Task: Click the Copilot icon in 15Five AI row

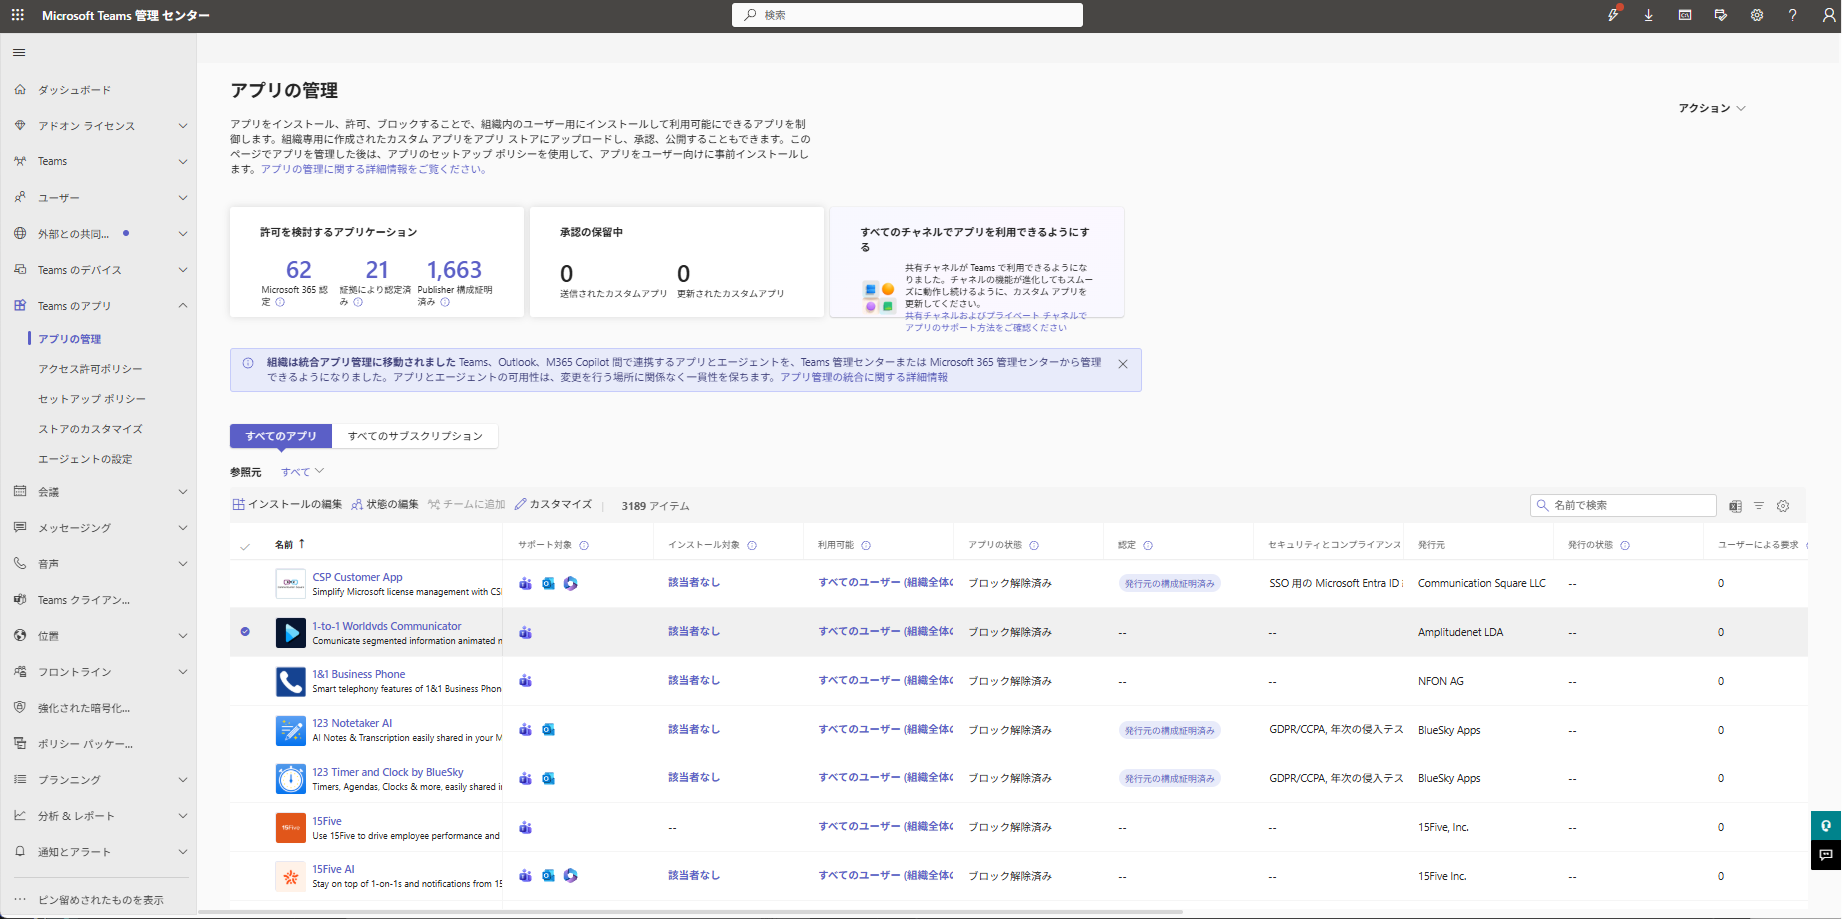Action: click(x=570, y=876)
